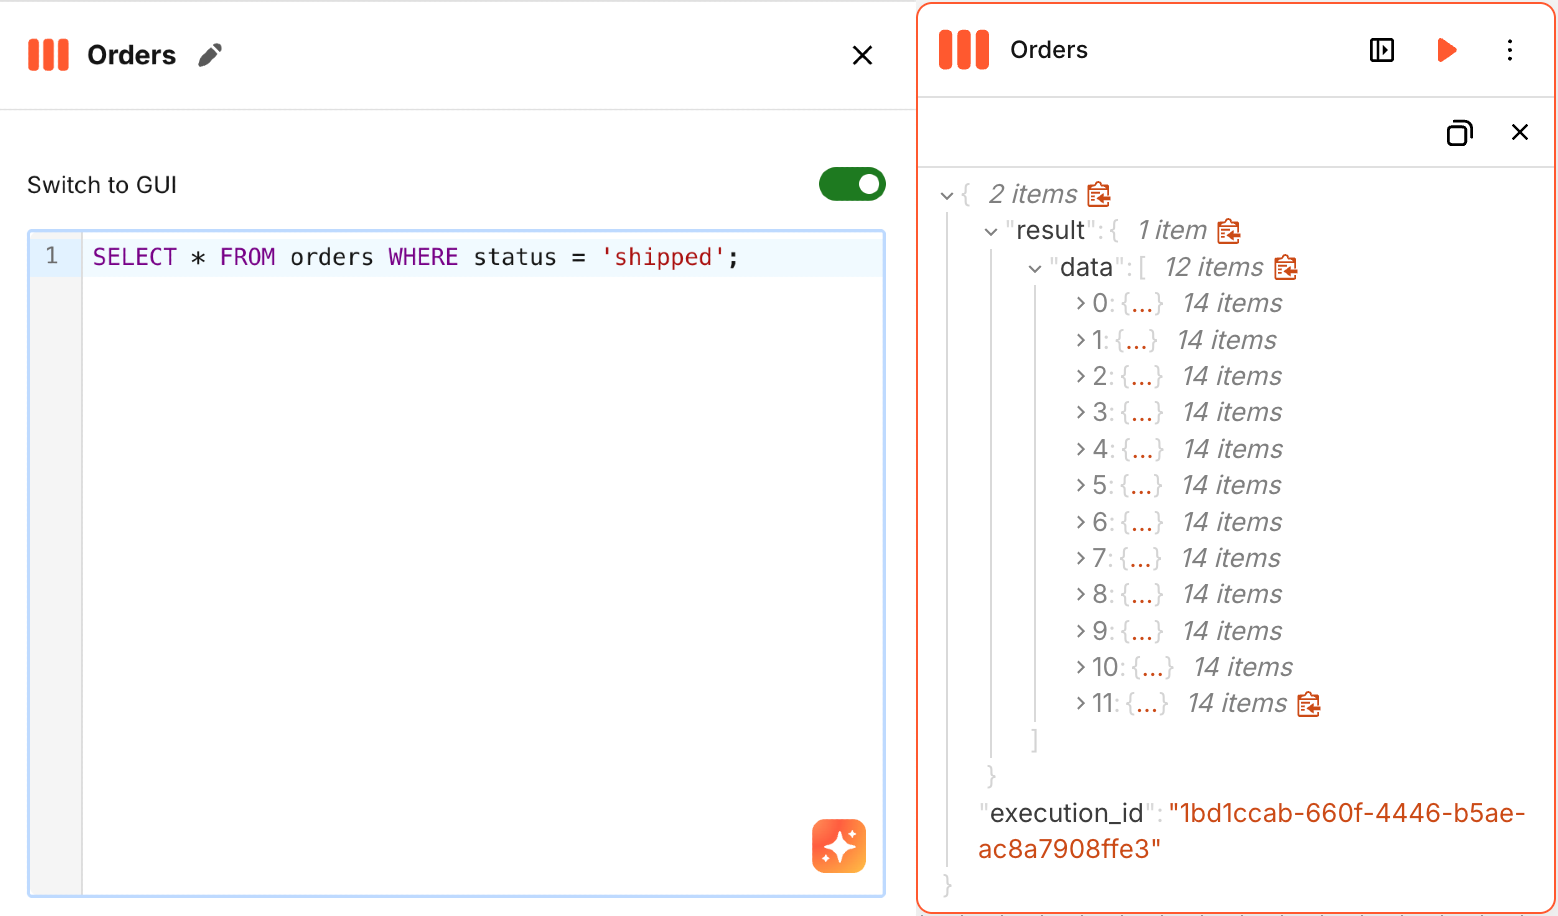Close the Orders editor panel
The image size is (1558, 916).
coord(862,55)
